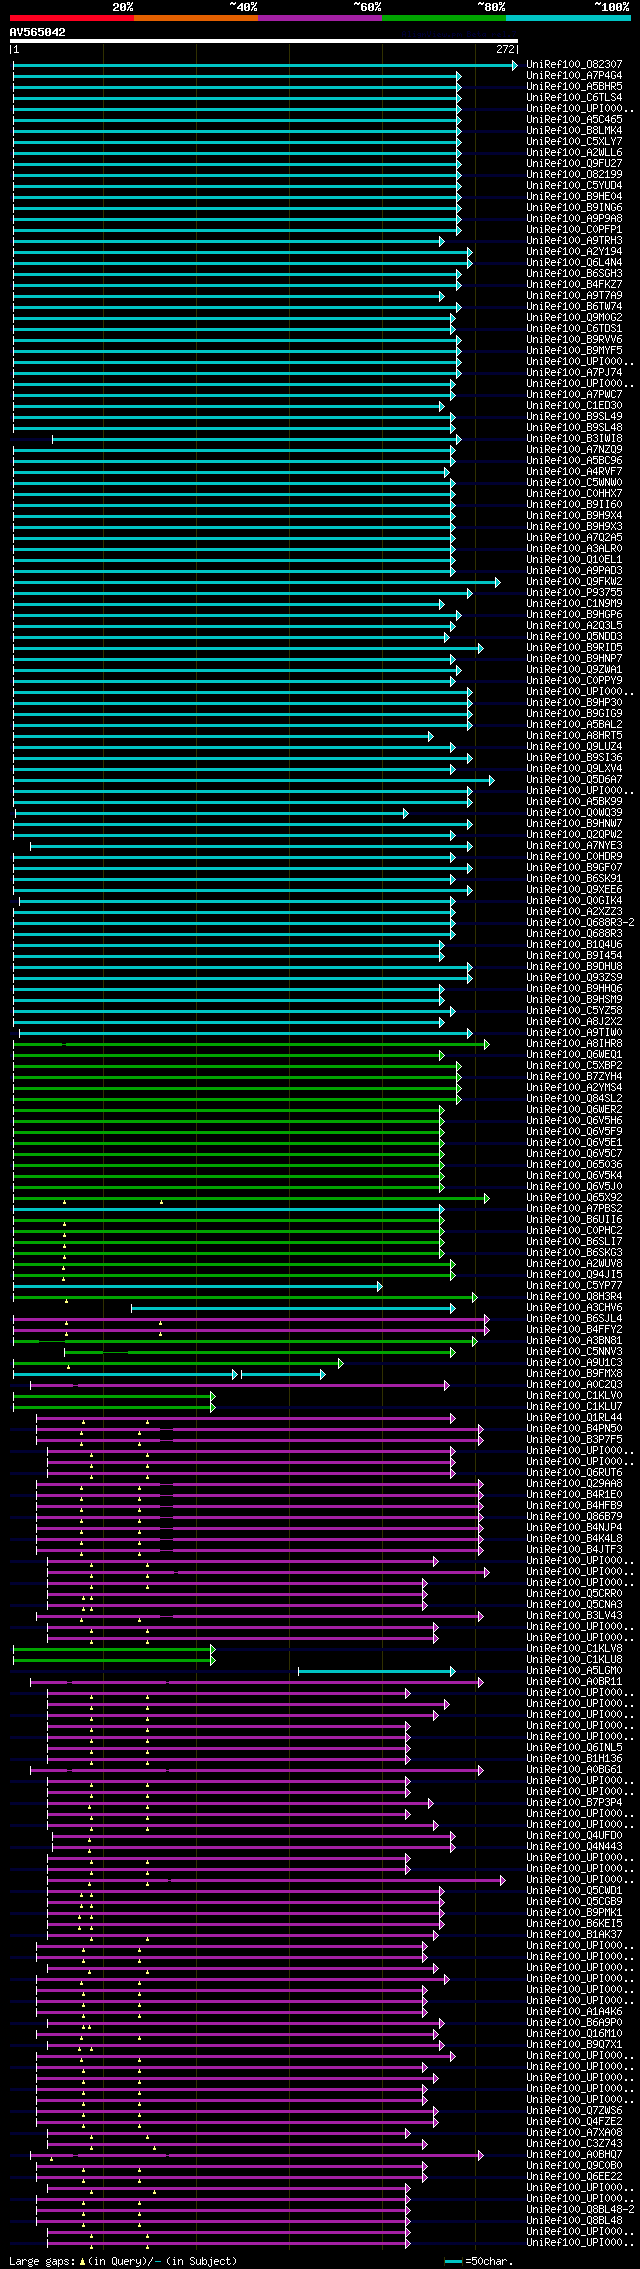Click label UniRef100_A9U1C3
Screen dimensions: 640x2269
(574, 1363)
